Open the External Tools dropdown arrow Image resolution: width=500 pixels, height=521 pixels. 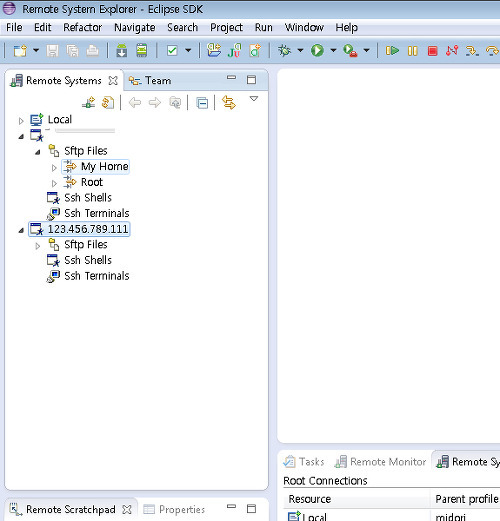coord(366,51)
